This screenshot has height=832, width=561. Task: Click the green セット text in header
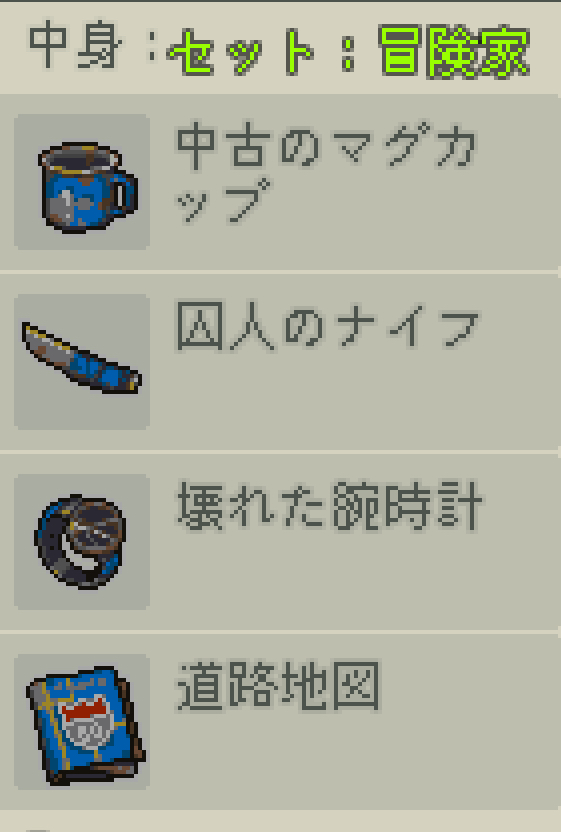pos(240,52)
